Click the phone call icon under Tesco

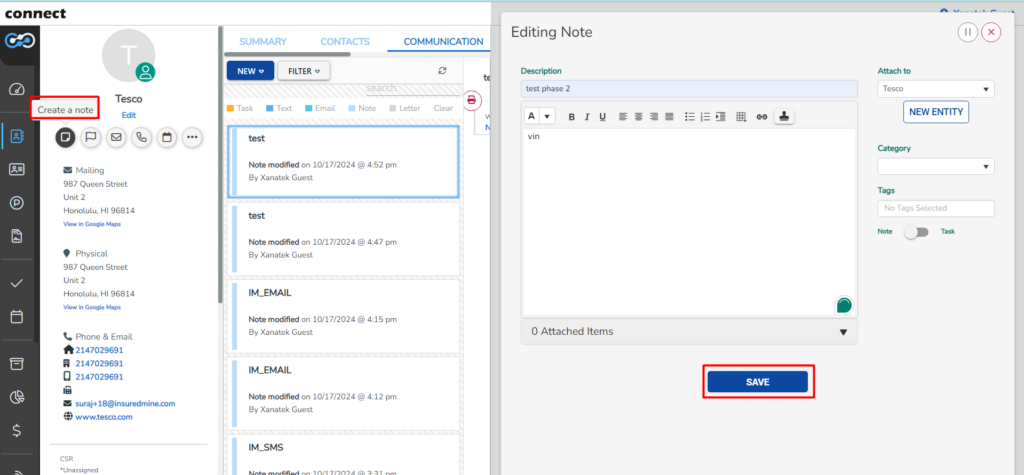tap(141, 138)
